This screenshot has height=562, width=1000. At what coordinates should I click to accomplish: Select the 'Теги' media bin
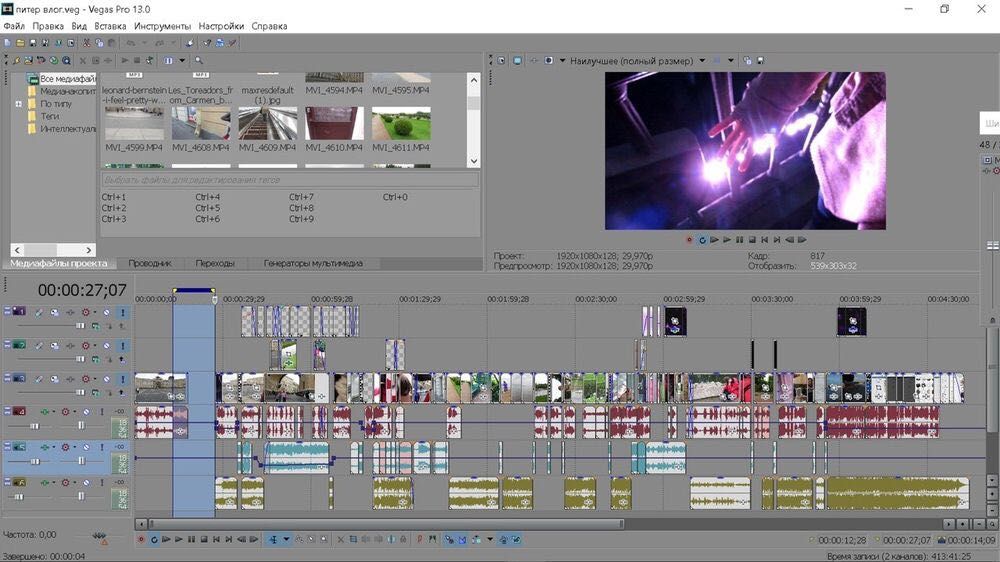pos(50,116)
